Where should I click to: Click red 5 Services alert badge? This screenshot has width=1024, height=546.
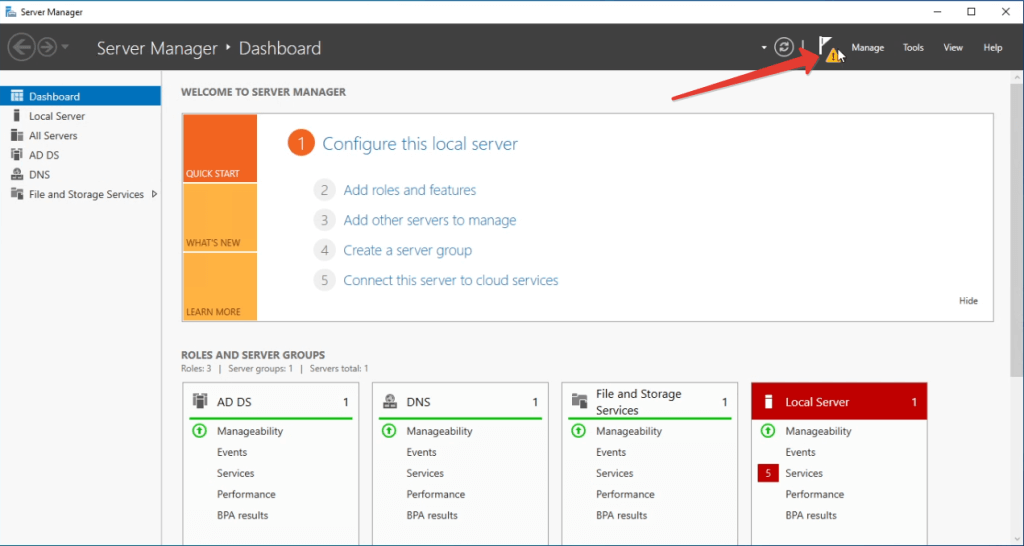pyautogui.click(x=768, y=473)
